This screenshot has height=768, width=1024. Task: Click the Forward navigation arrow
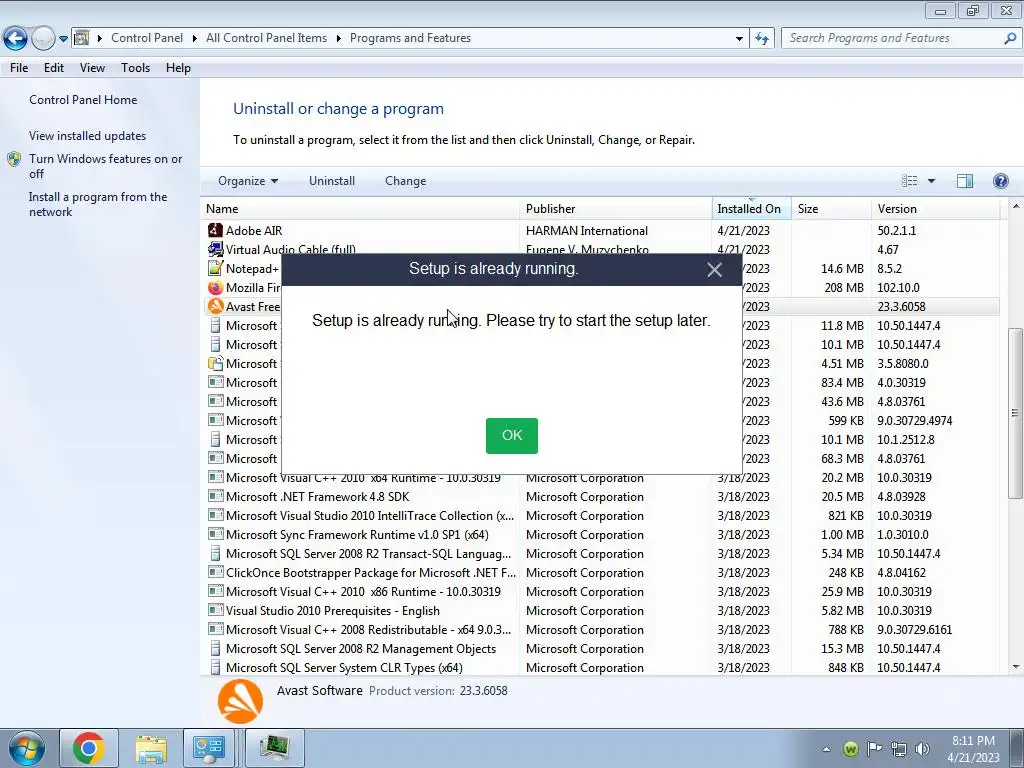pyautogui.click(x=43, y=39)
